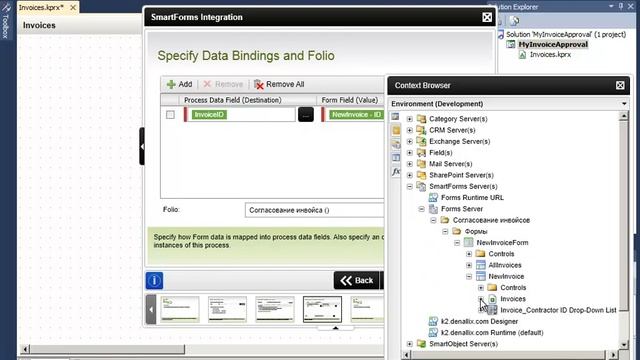This screenshot has height=360, width=640.
Task: Select Mail Server(s) icon
Action: 421,164
